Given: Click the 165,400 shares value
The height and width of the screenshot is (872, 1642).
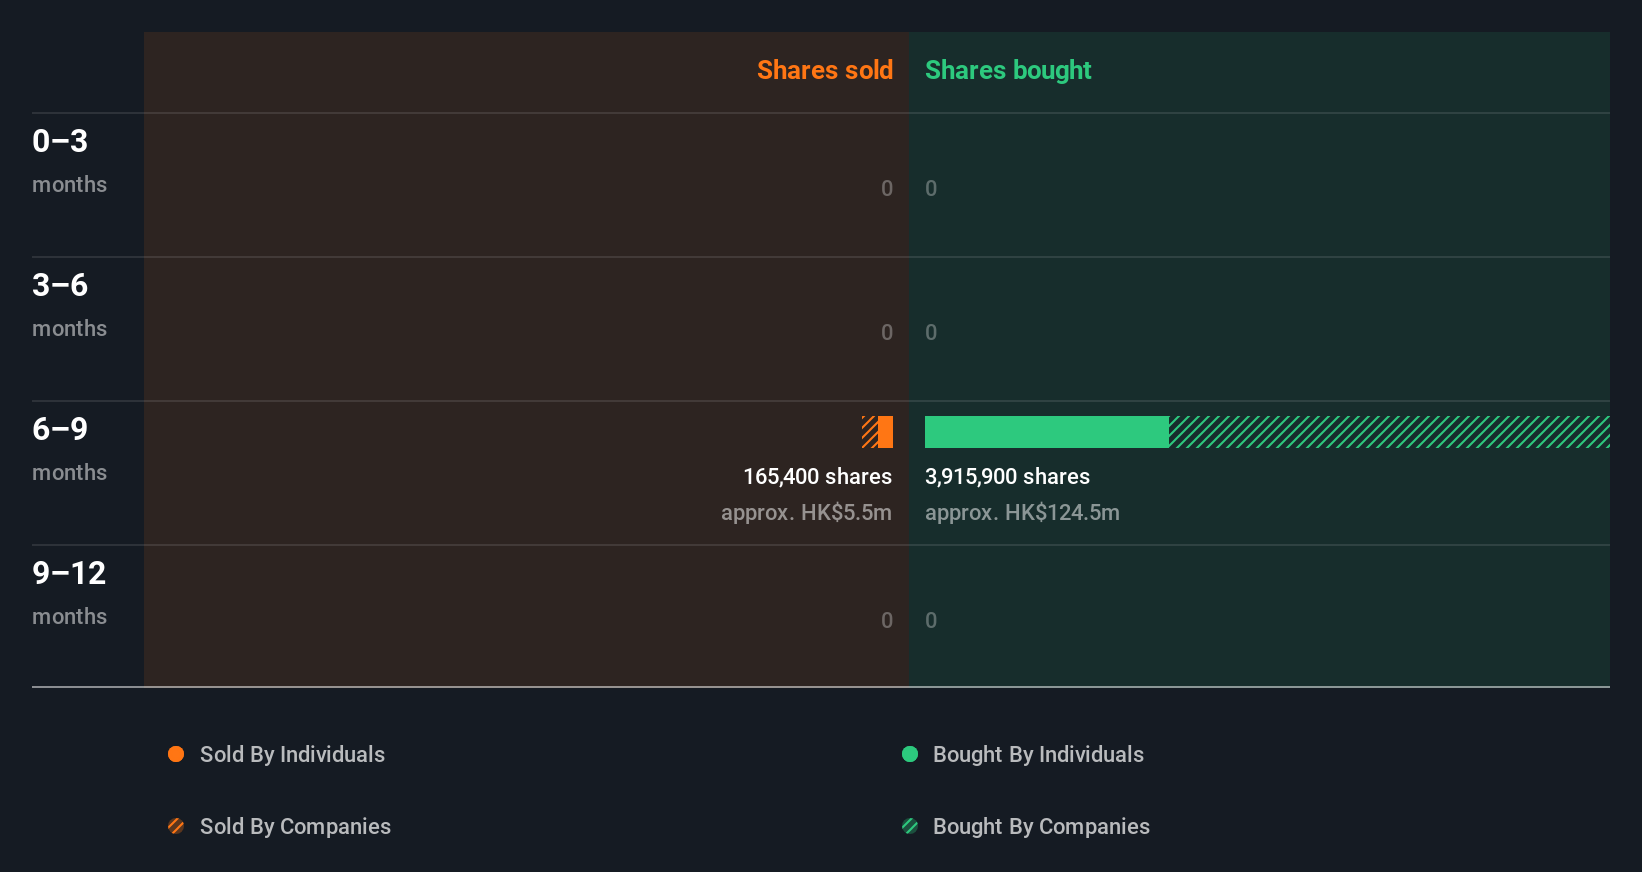Looking at the screenshot, I should (x=817, y=477).
